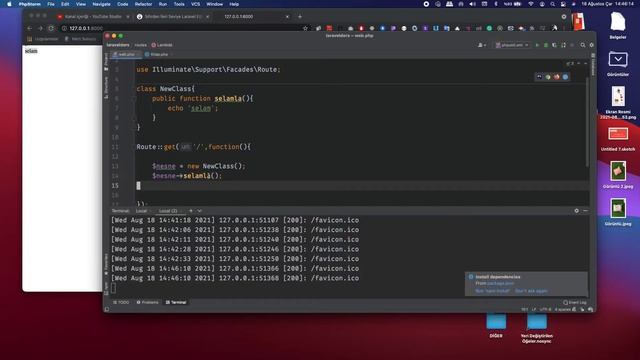Toggle the Structure tool window sidebar
This screenshot has height=360, width=640.
(x=107, y=87)
